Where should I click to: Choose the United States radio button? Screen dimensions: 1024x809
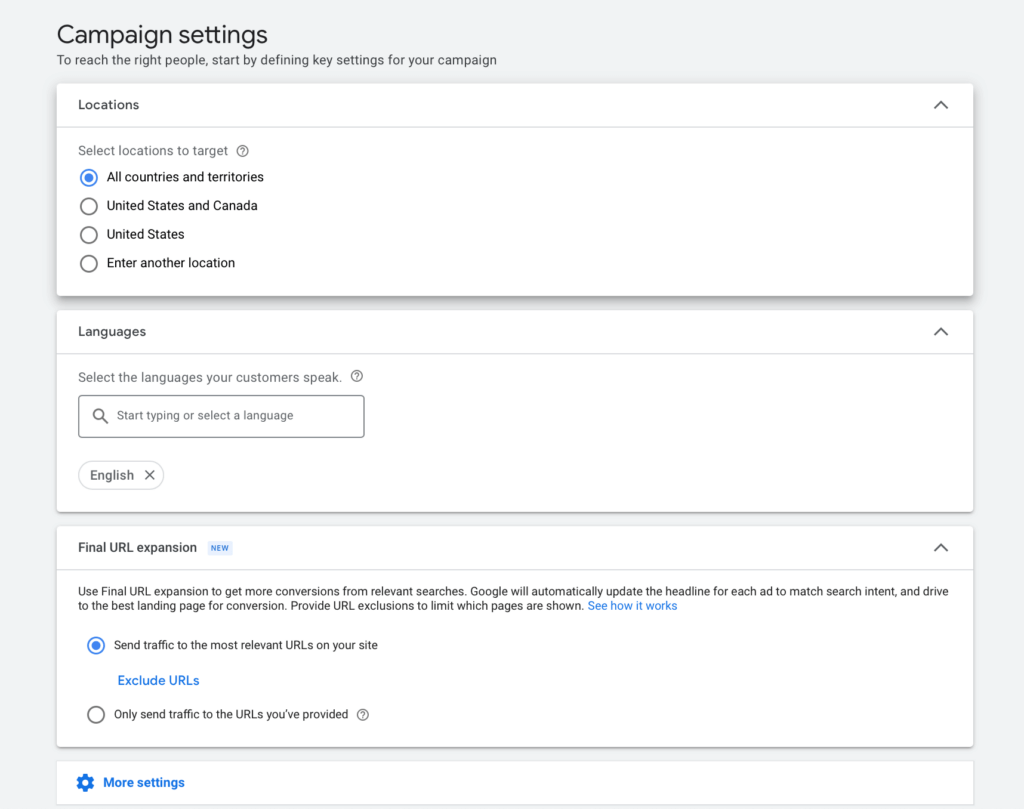coord(89,235)
